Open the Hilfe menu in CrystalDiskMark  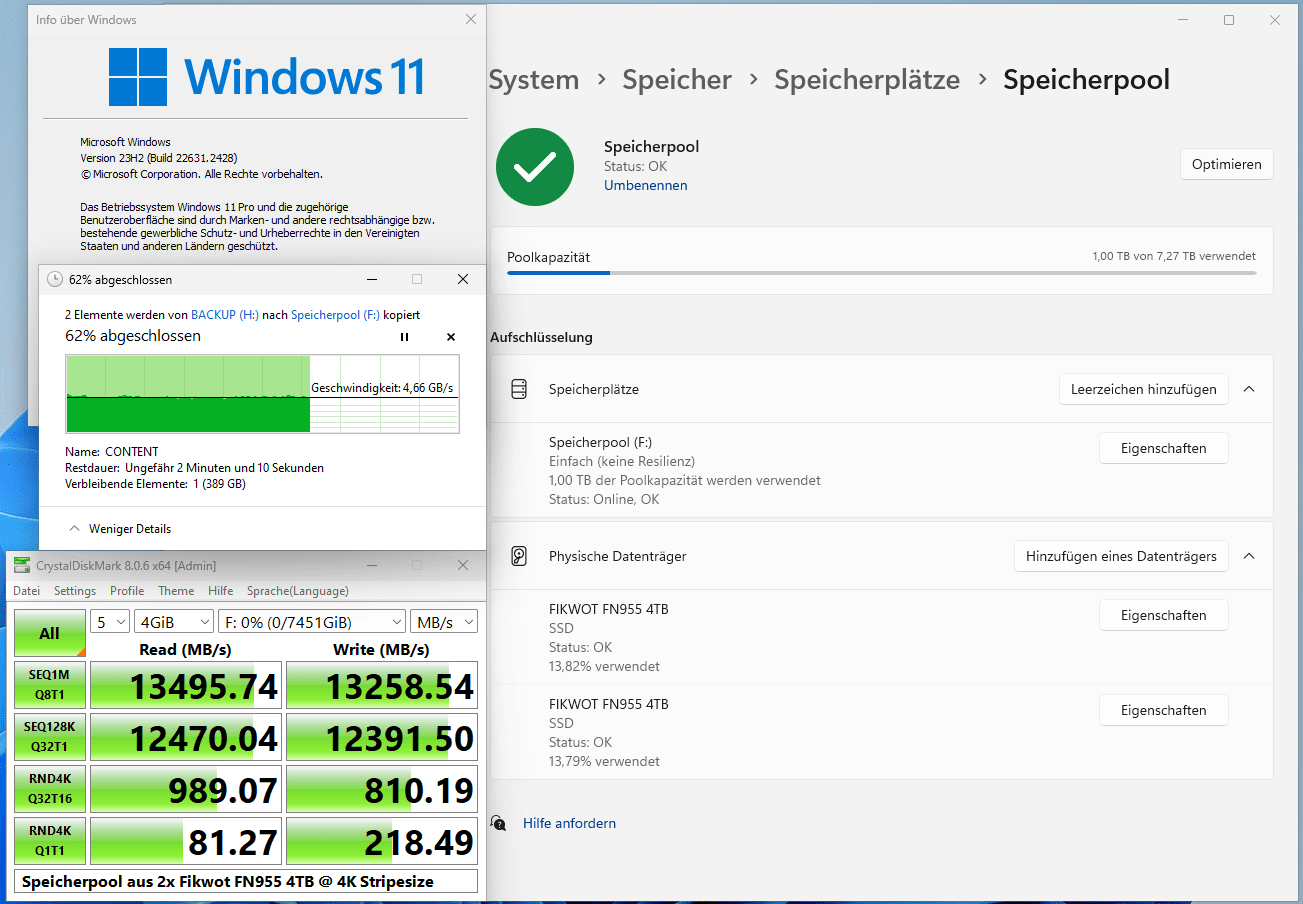pos(220,591)
